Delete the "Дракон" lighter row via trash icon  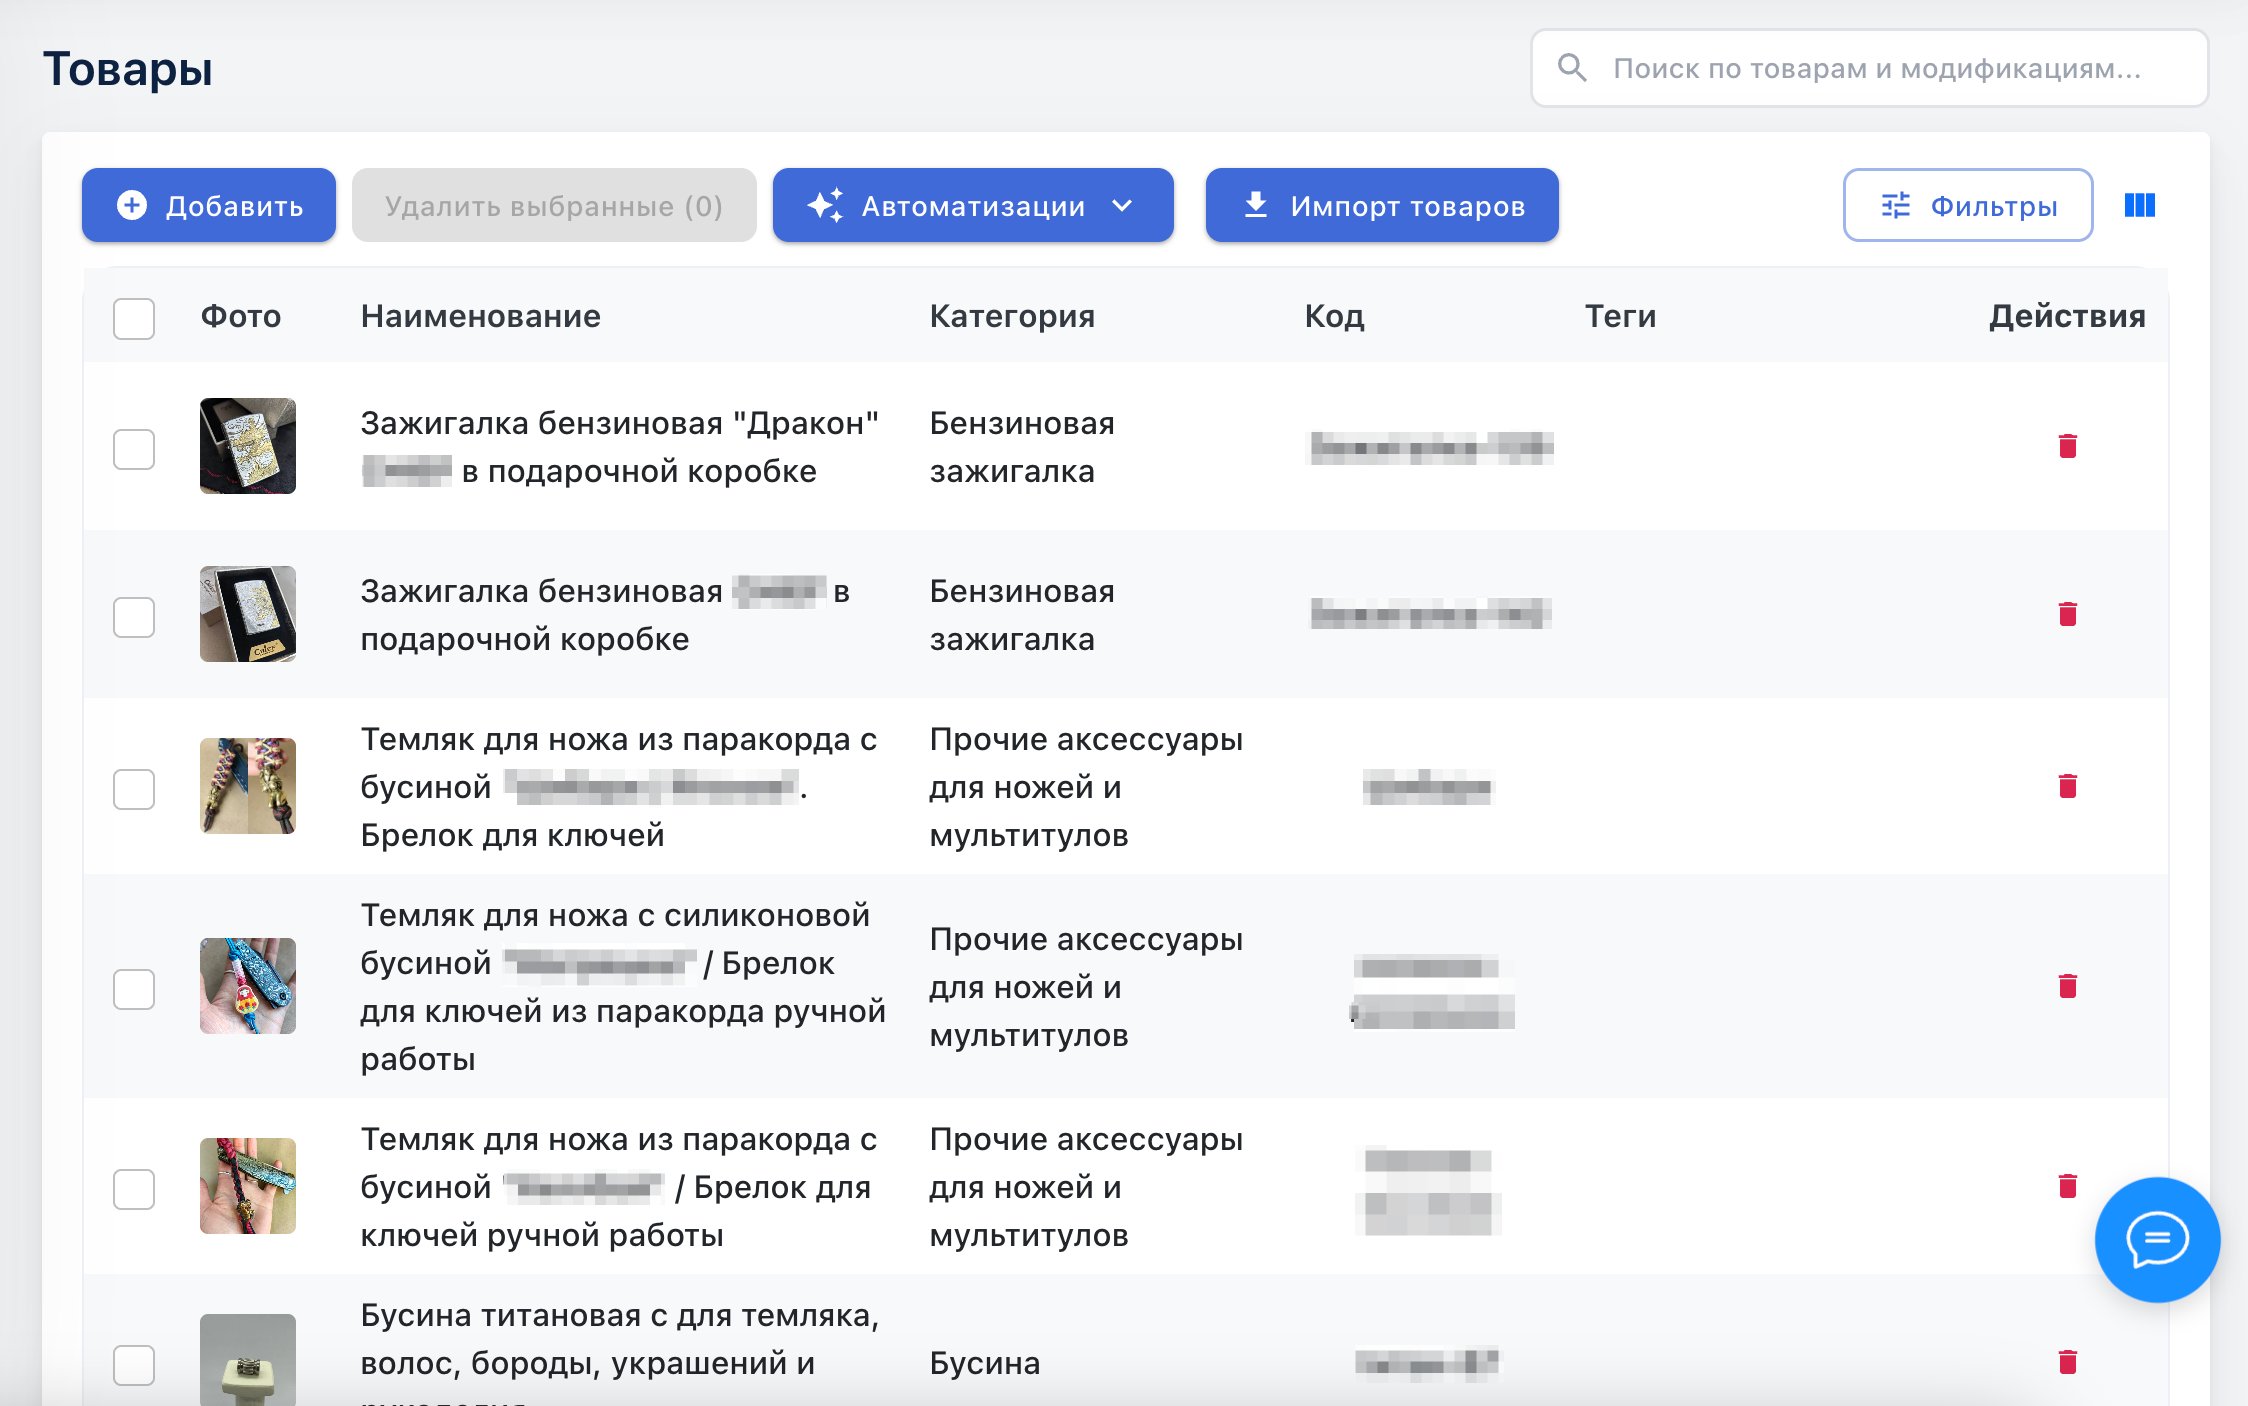[x=2067, y=446]
